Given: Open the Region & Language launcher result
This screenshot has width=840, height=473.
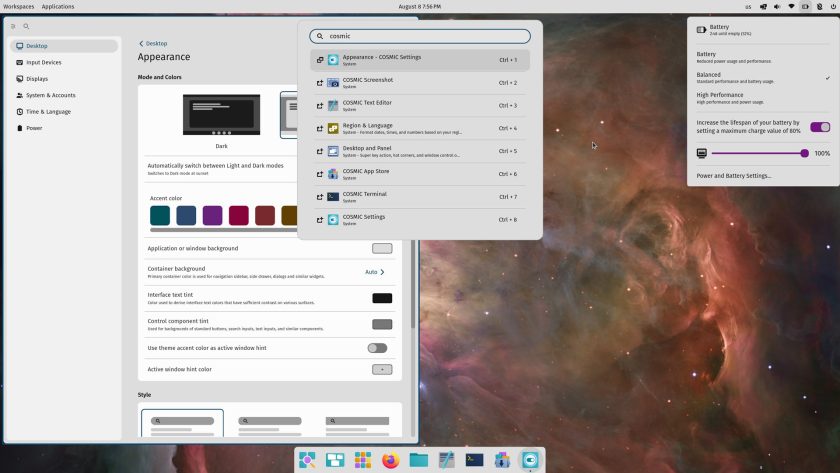Looking at the screenshot, I should click(x=419, y=129).
